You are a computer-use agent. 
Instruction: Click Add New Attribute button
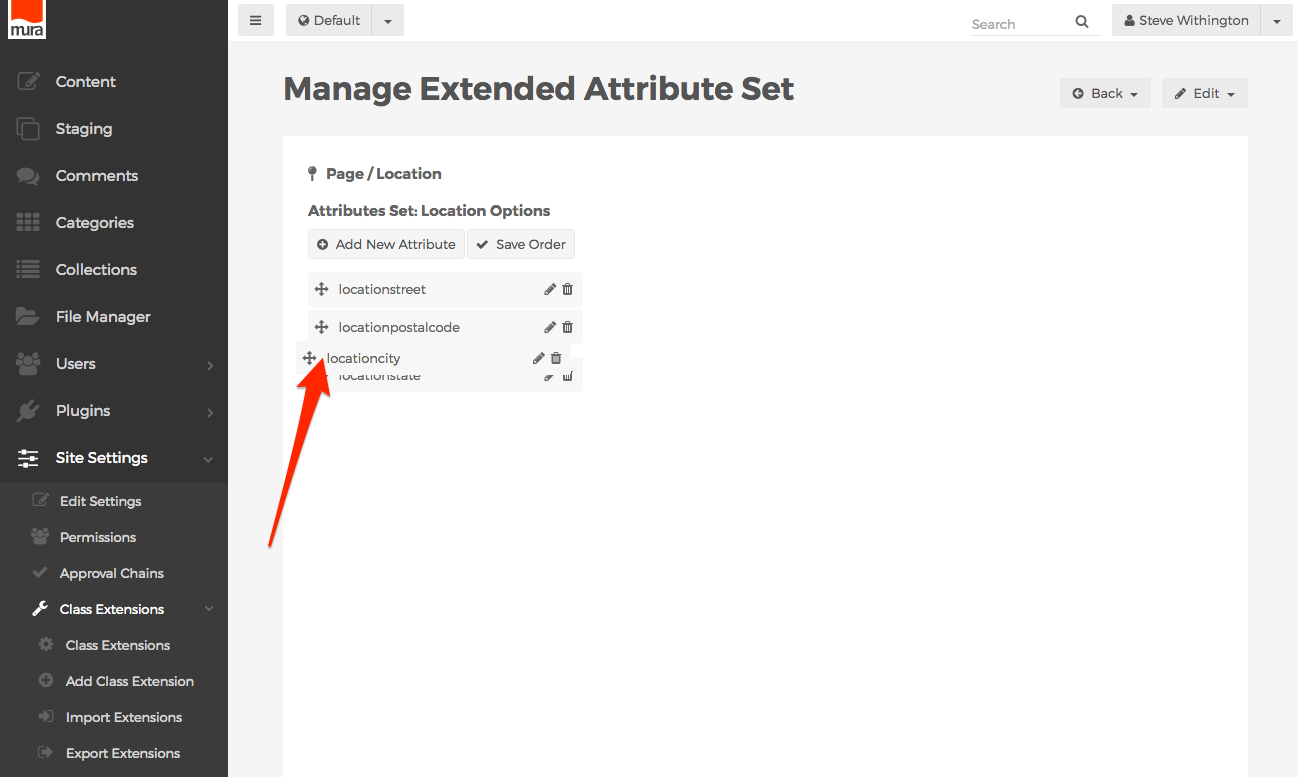pos(386,244)
